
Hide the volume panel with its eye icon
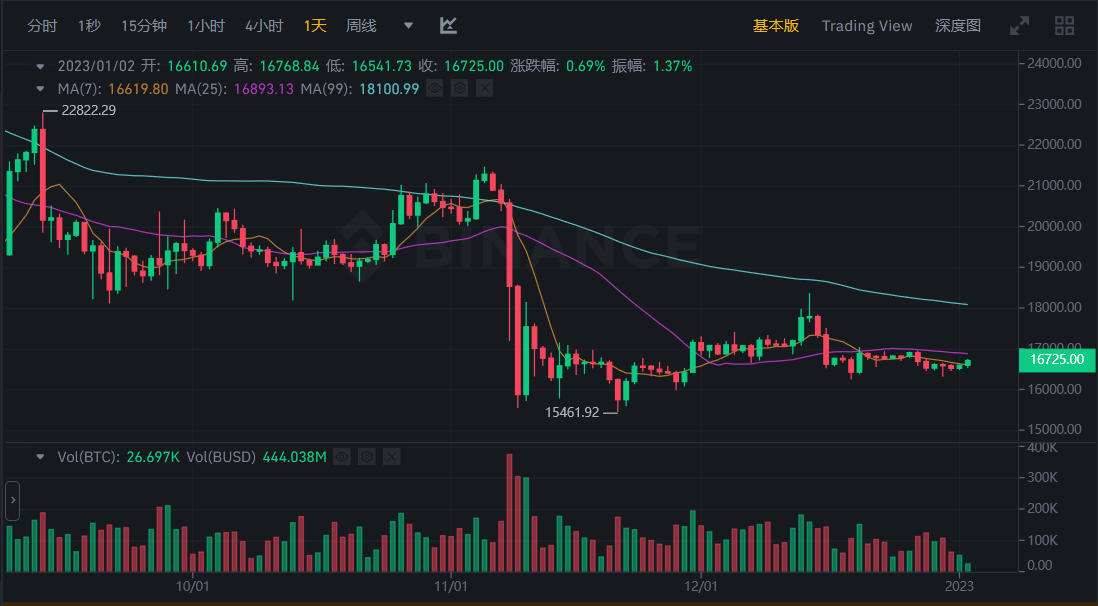(342, 456)
